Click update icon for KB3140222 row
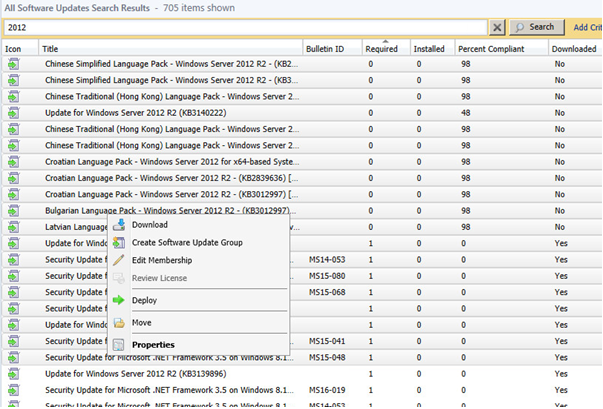The image size is (603, 409). click(13, 113)
